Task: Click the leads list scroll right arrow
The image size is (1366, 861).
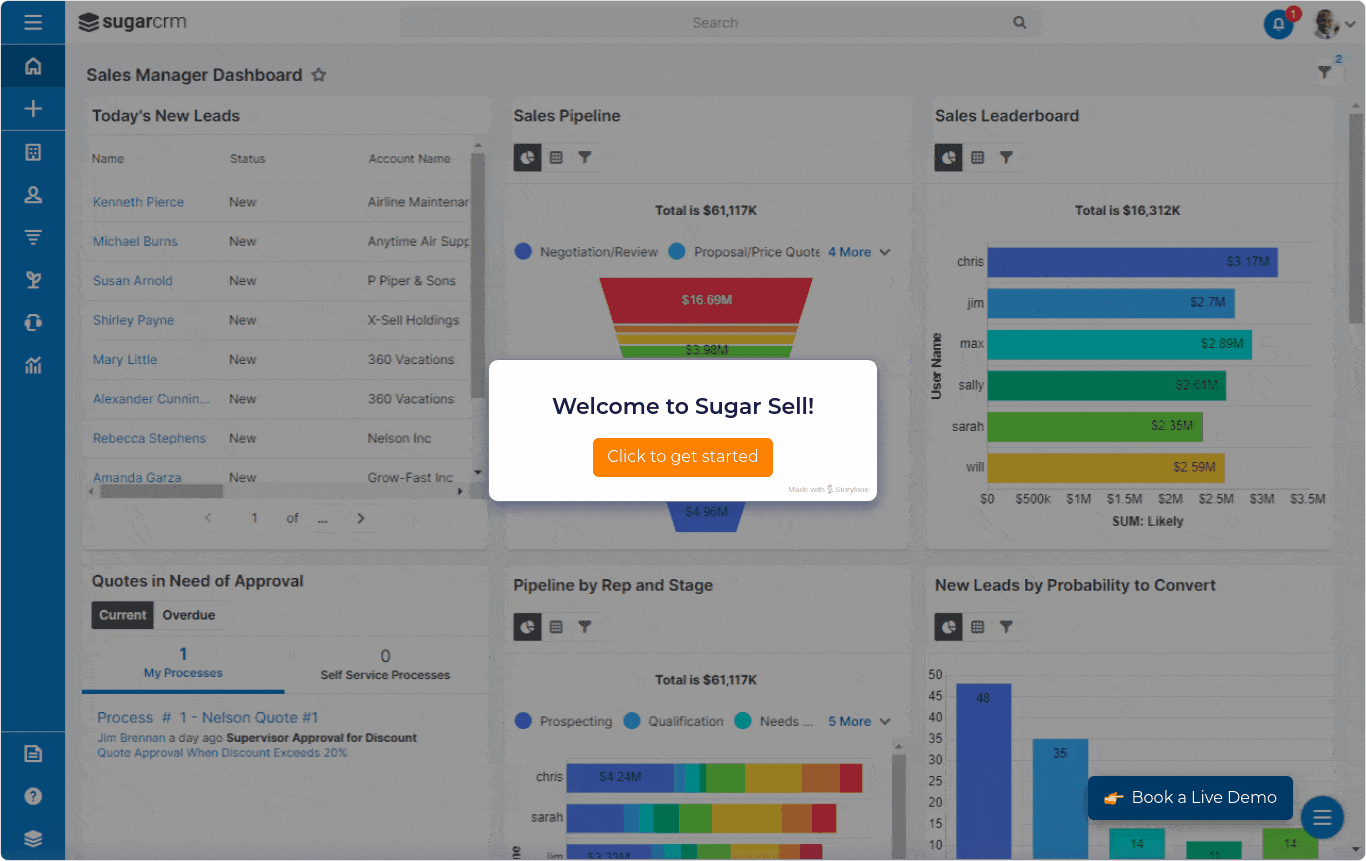Action: (460, 491)
